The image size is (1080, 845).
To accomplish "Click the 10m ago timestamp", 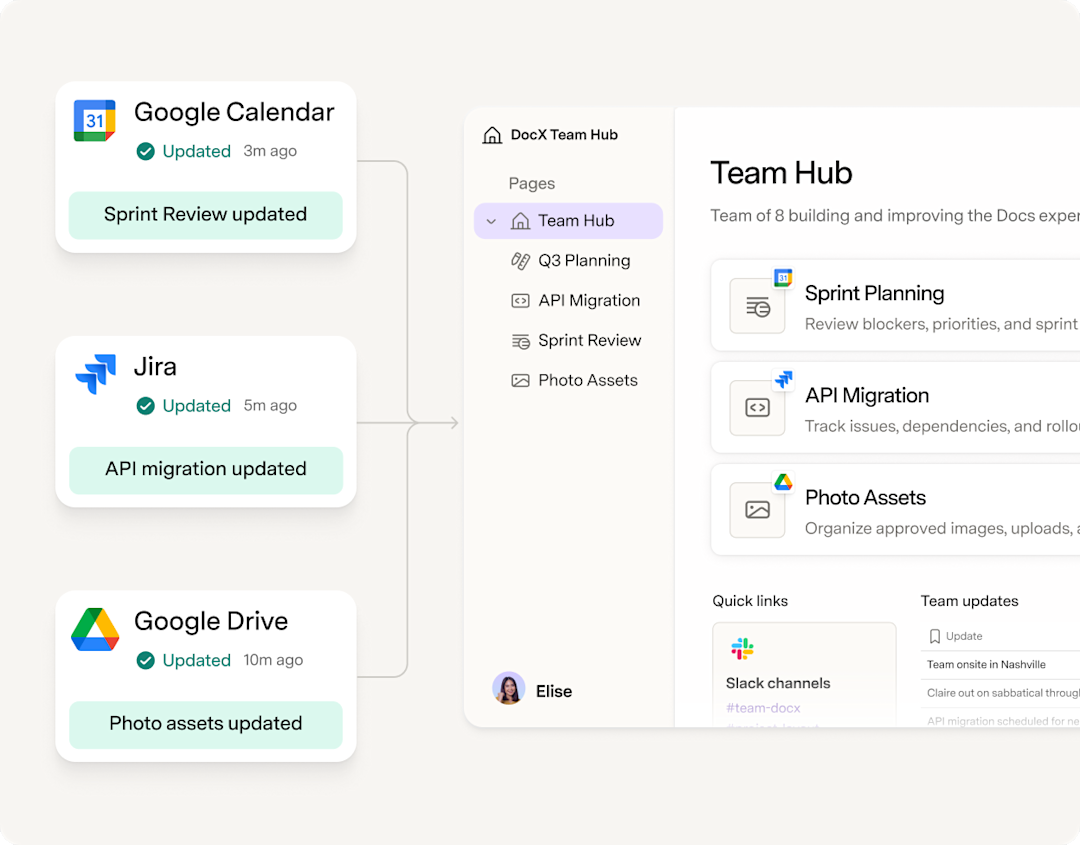I will (273, 660).
